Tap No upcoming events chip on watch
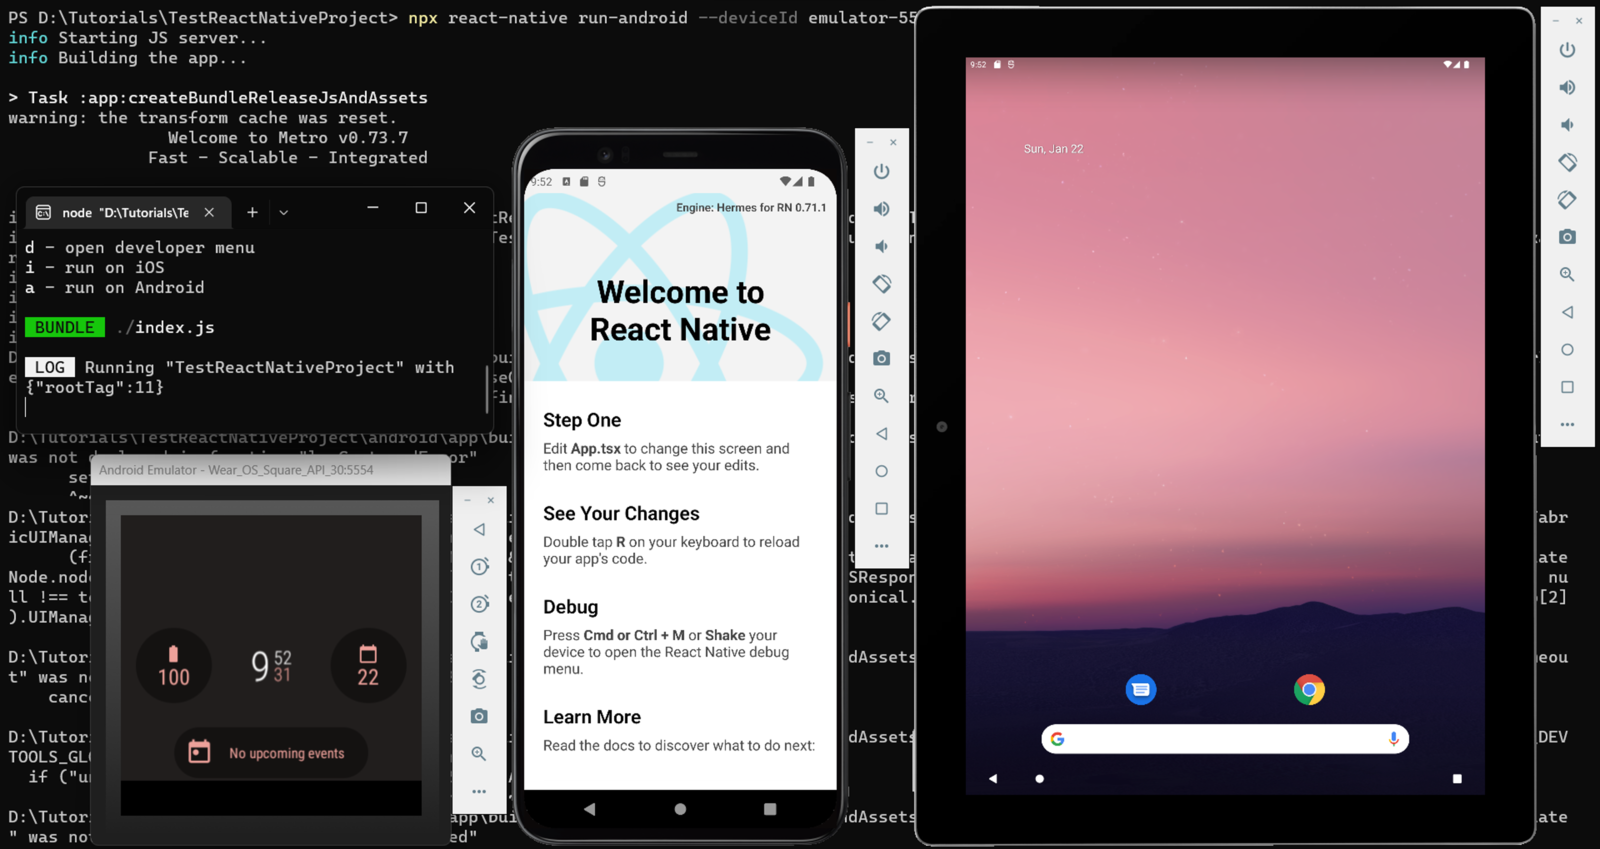The image size is (1600, 849). (271, 753)
